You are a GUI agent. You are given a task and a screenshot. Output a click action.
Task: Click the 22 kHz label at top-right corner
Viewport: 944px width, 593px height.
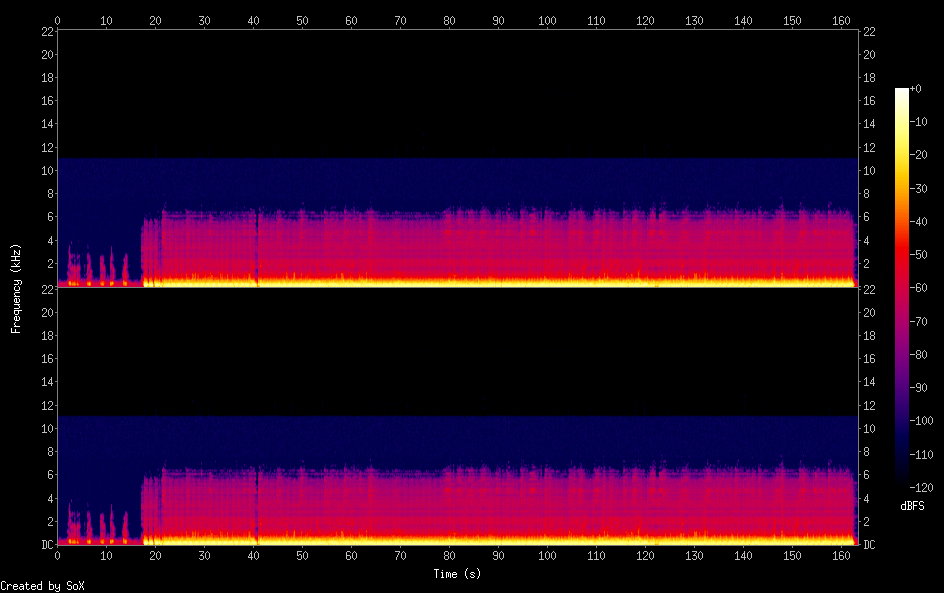click(870, 32)
